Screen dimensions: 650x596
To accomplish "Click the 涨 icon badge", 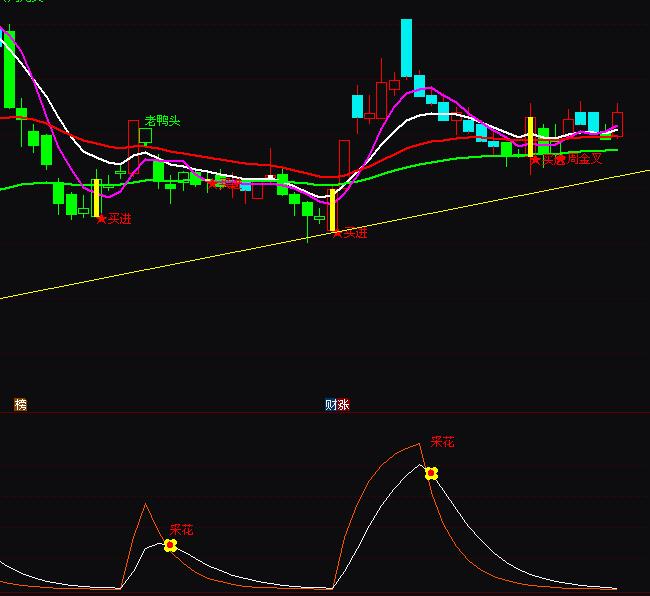I will tap(344, 405).
